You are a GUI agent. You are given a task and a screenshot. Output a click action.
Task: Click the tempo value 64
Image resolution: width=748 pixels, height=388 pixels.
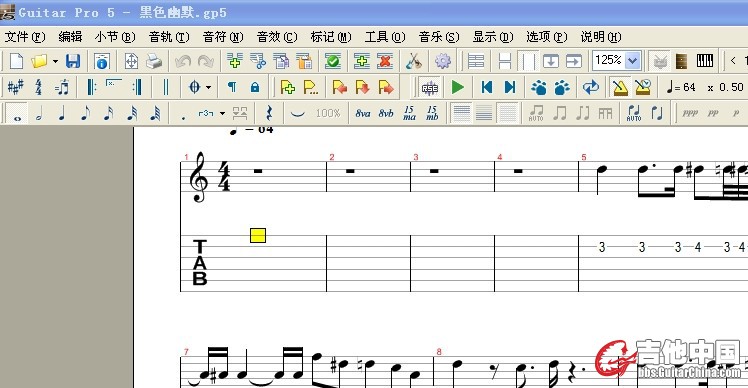pos(689,87)
